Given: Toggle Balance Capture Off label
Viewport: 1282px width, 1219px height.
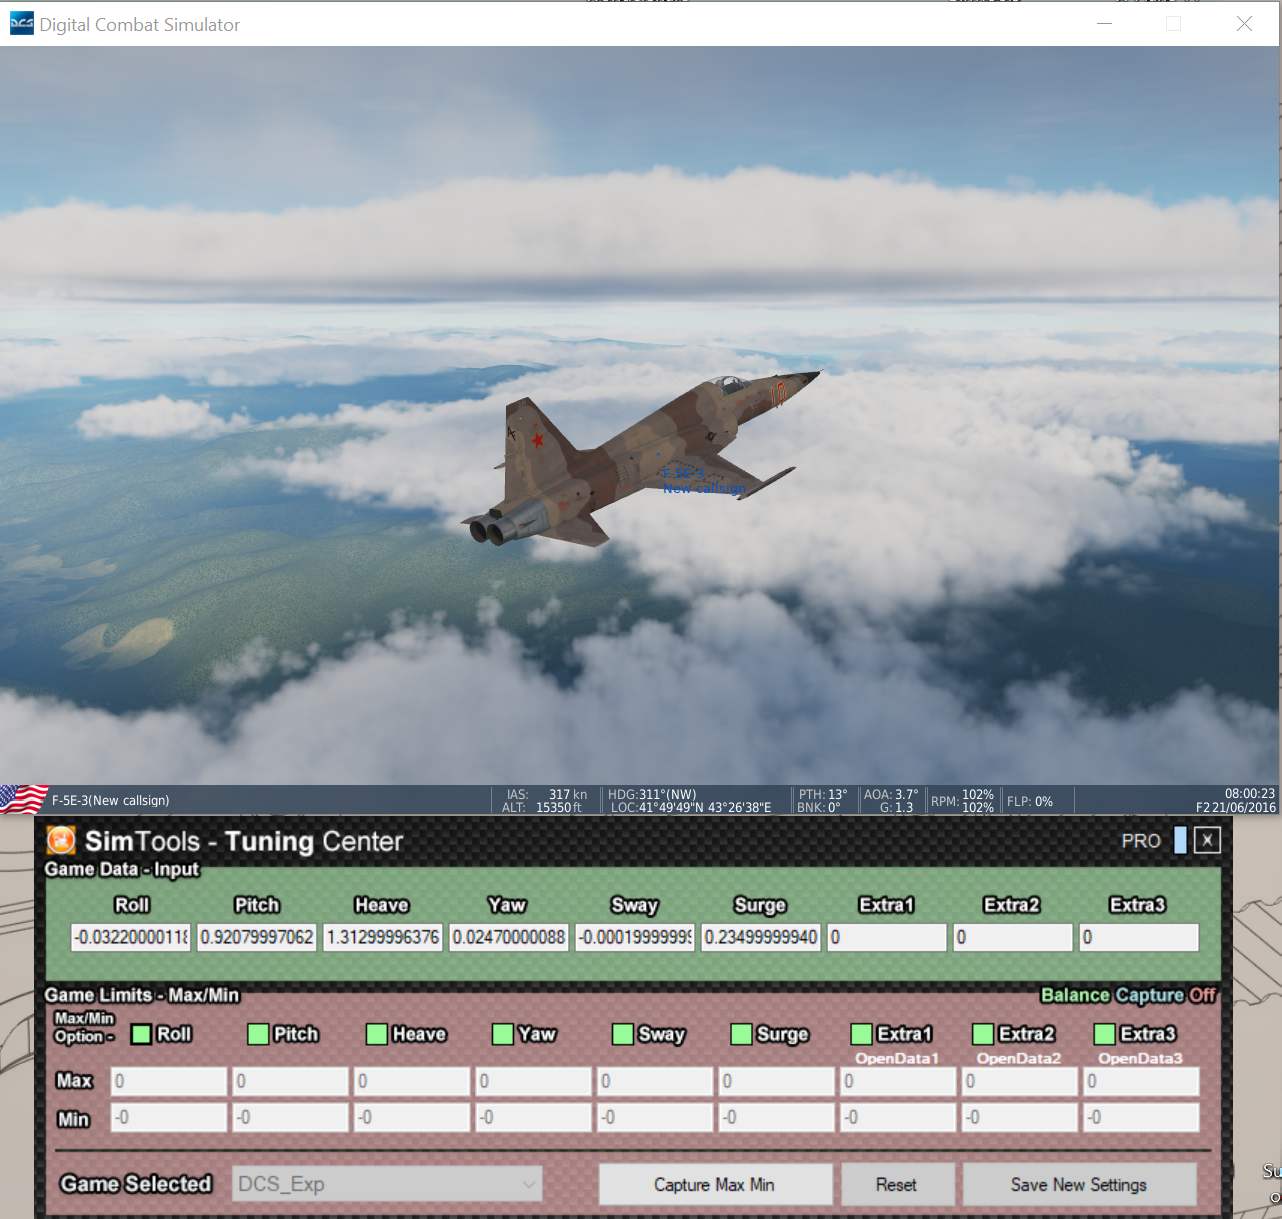Looking at the screenshot, I should [1128, 995].
